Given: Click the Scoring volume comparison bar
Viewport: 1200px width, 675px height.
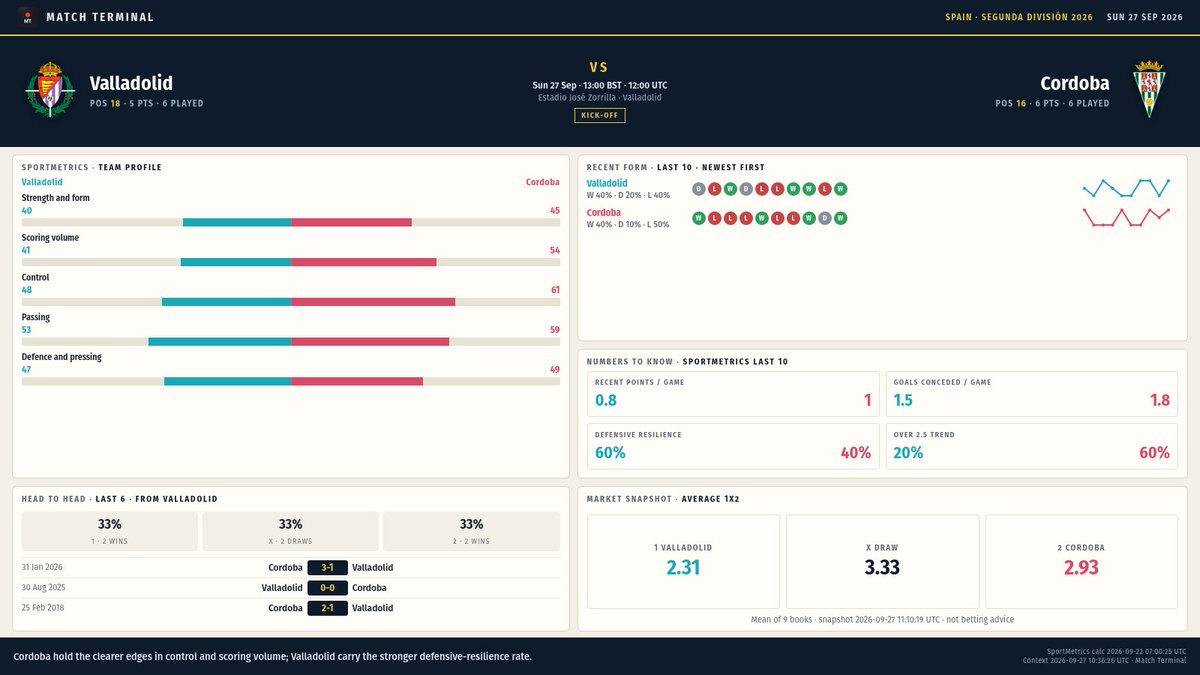Looking at the screenshot, I should coord(291,262).
